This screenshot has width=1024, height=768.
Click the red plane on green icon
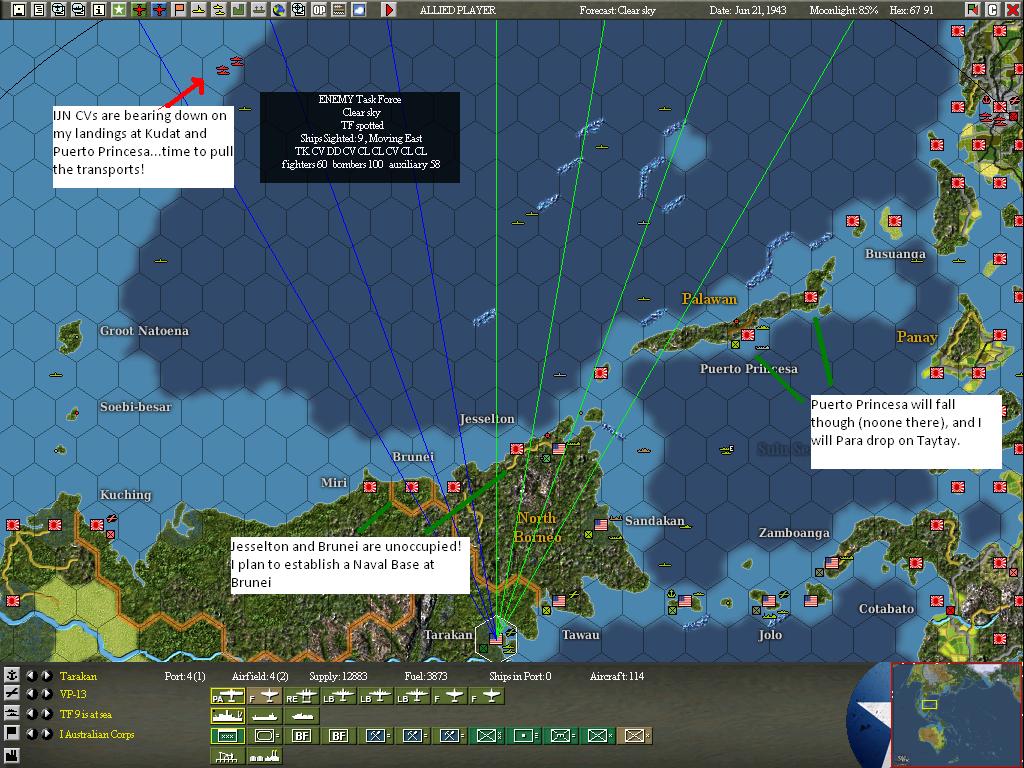[139, 10]
